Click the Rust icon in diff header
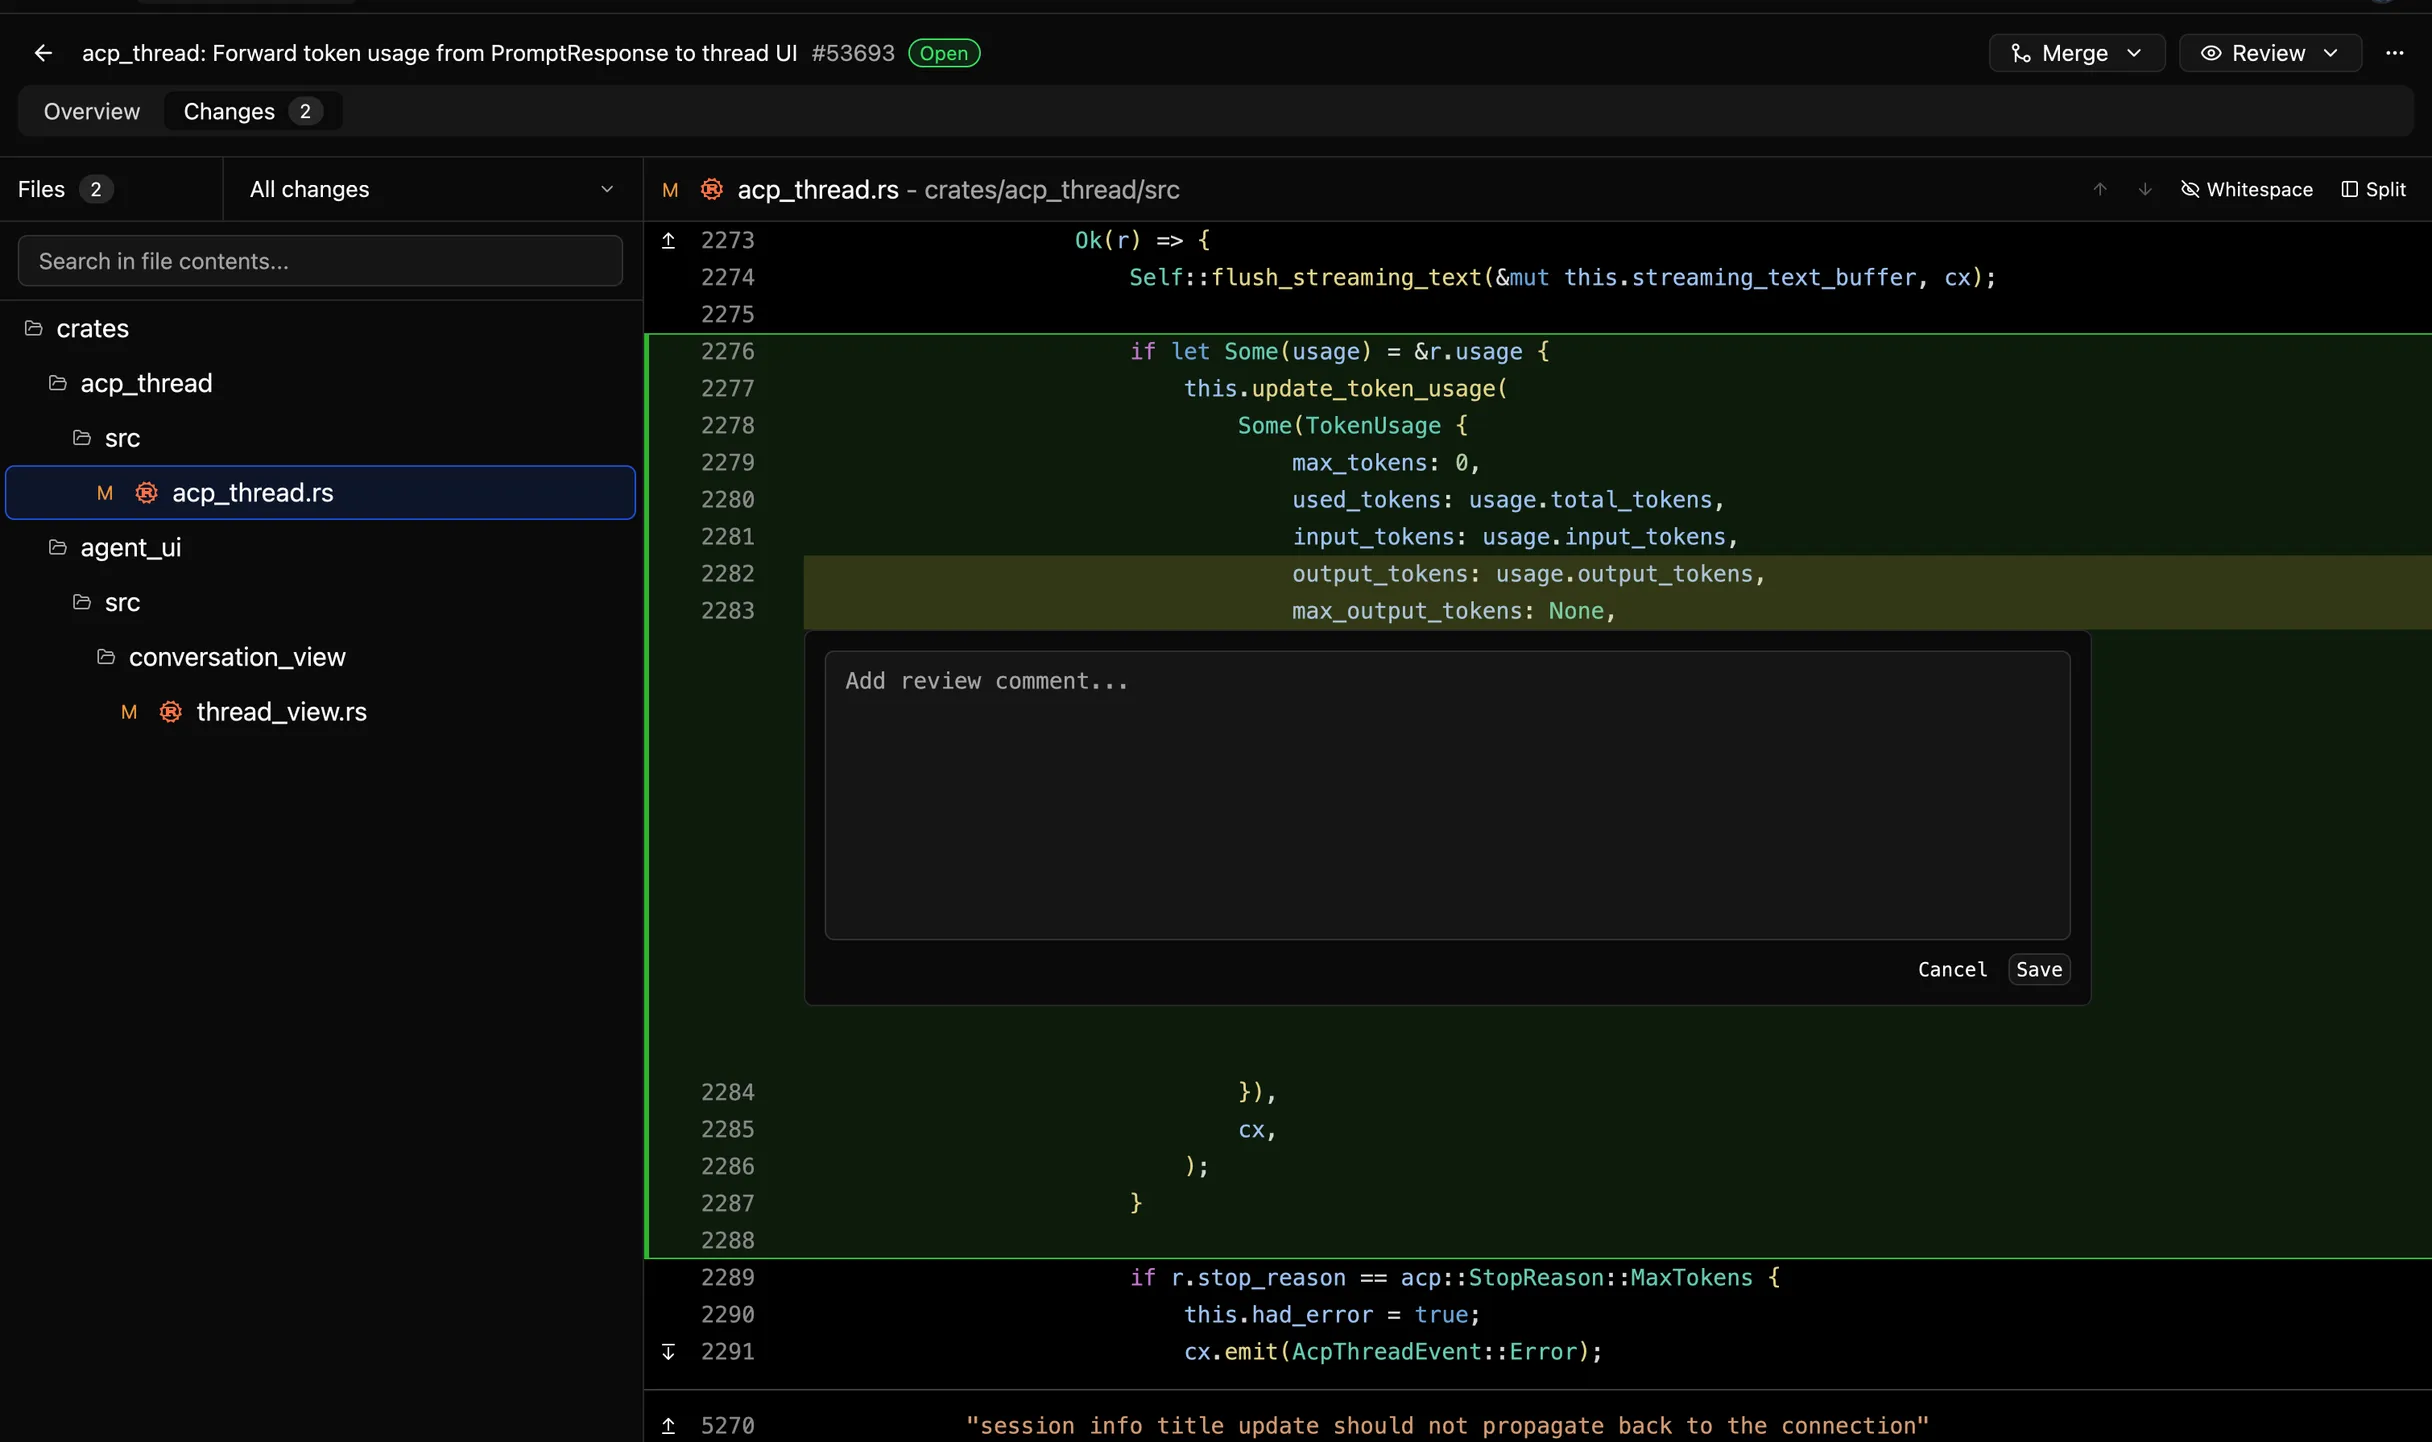2432x1442 pixels. pyautogui.click(x=711, y=189)
